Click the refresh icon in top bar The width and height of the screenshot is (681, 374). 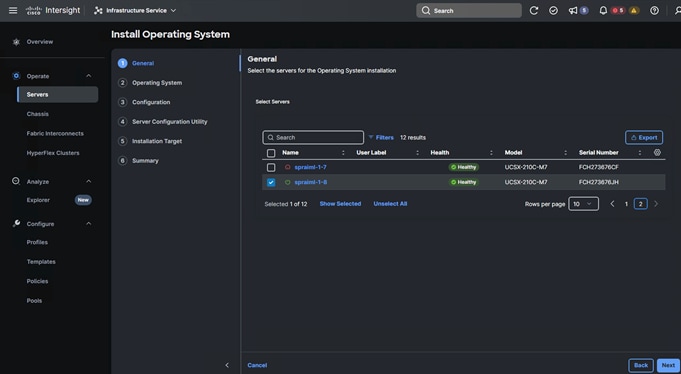[x=534, y=11]
